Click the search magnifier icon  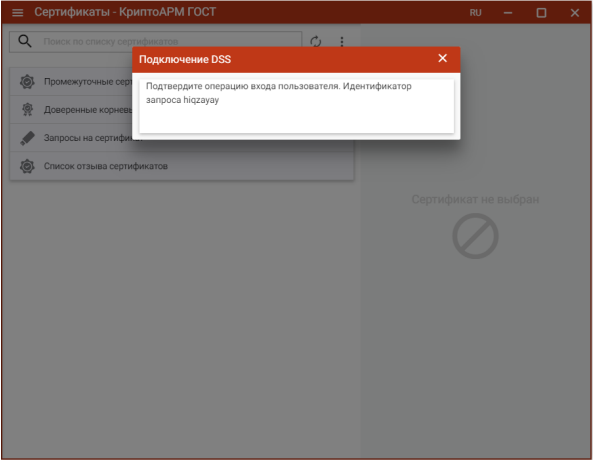click(x=25, y=41)
